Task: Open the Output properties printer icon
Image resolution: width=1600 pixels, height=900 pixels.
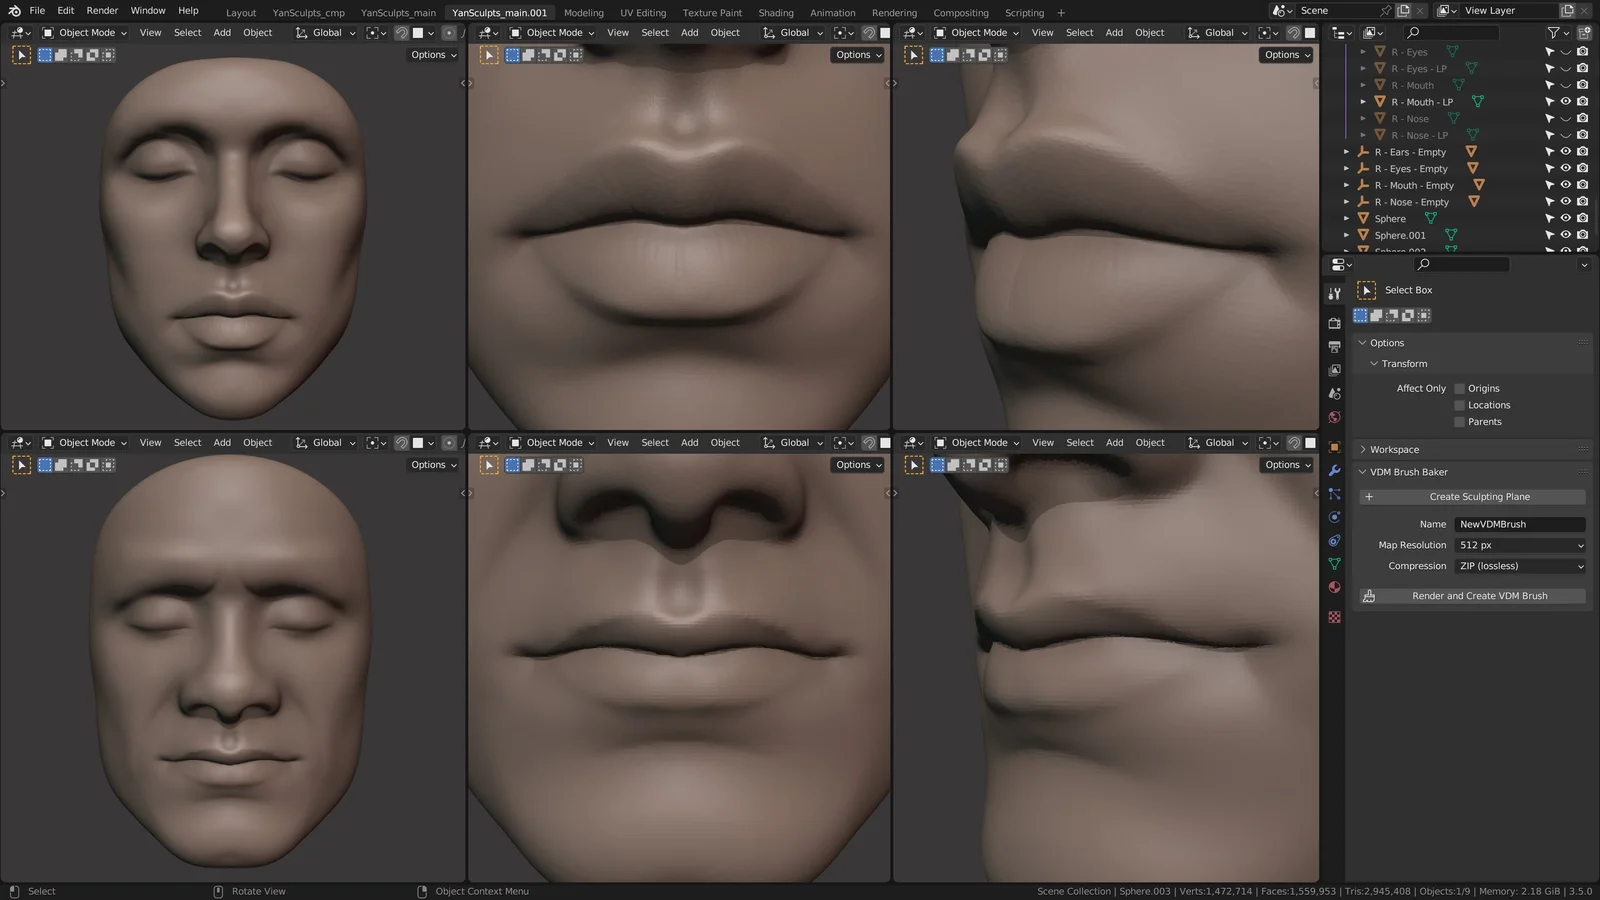Action: tap(1334, 347)
